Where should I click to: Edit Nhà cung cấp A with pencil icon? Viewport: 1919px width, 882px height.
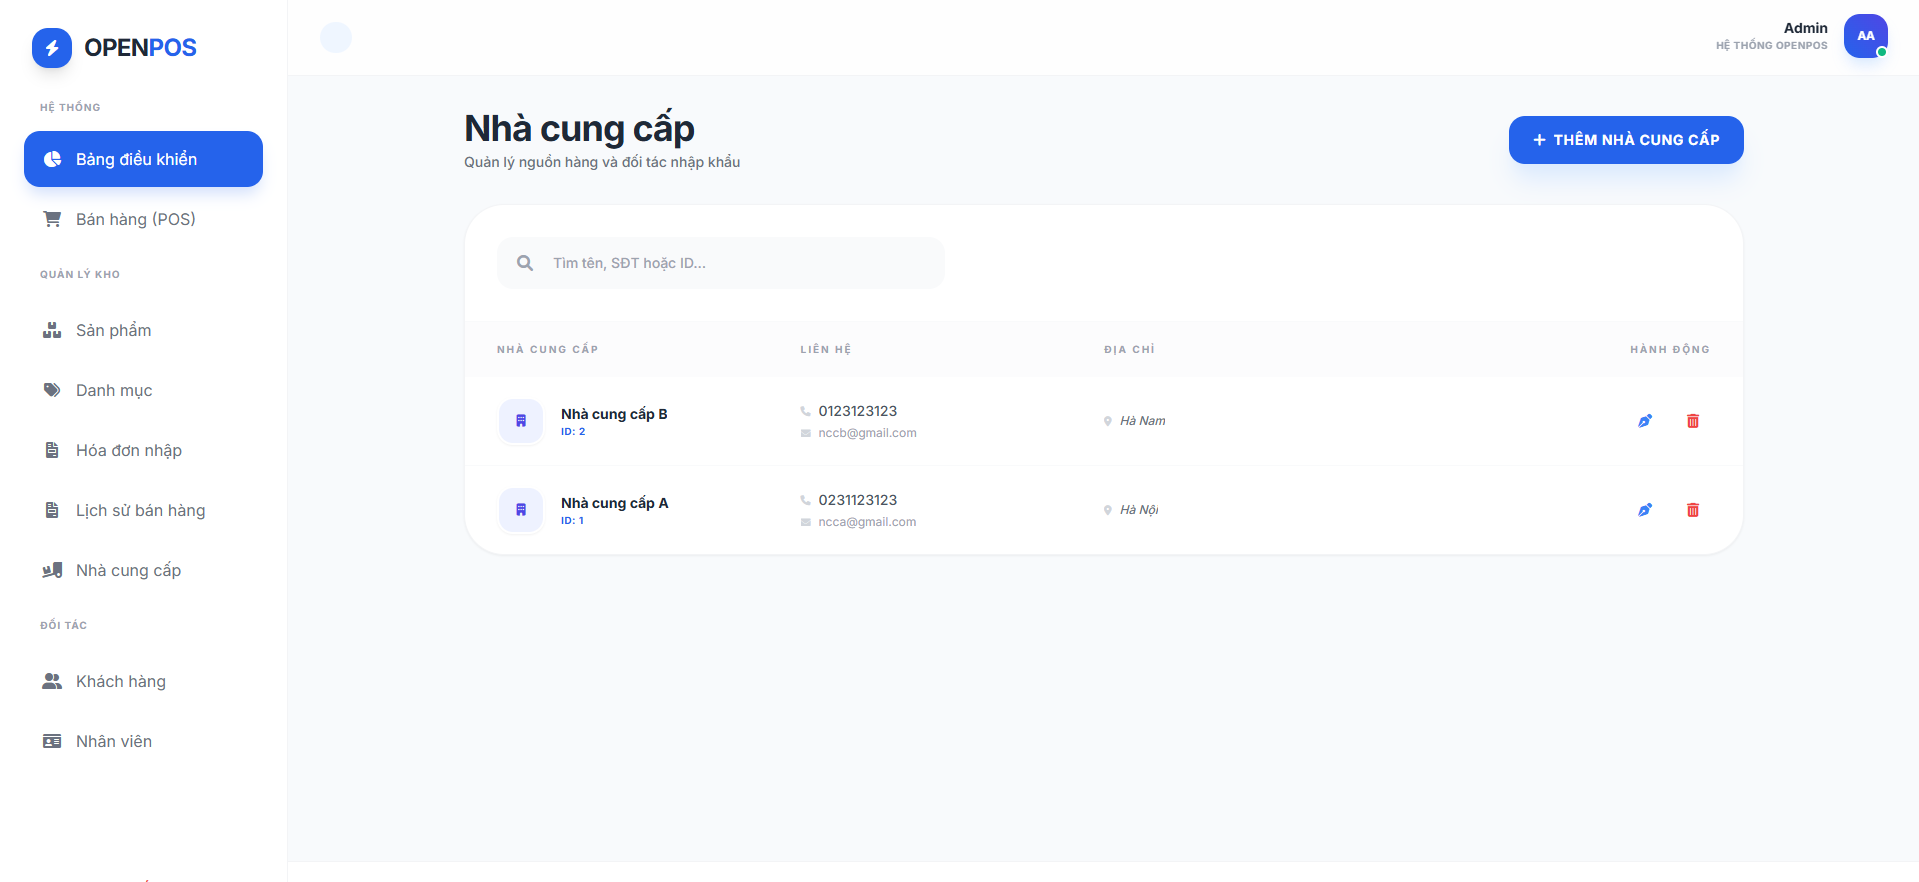1645,510
